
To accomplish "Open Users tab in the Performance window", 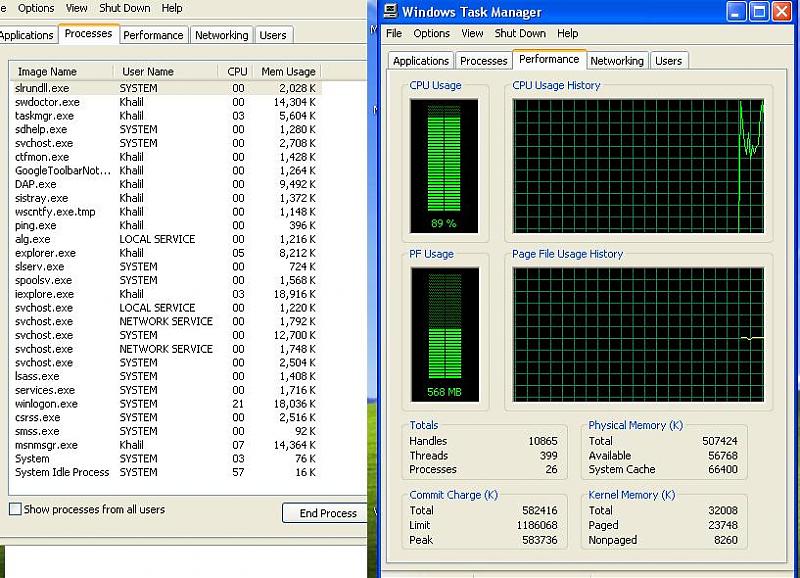I will [668, 61].
